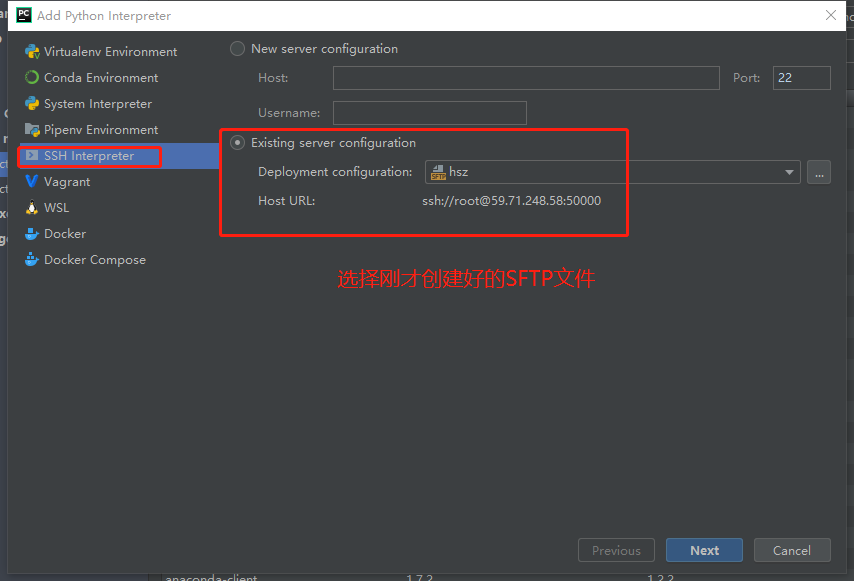The width and height of the screenshot is (854, 581).
Task: Click the SSH Interpreter terminal icon
Action: pos(32,156)
